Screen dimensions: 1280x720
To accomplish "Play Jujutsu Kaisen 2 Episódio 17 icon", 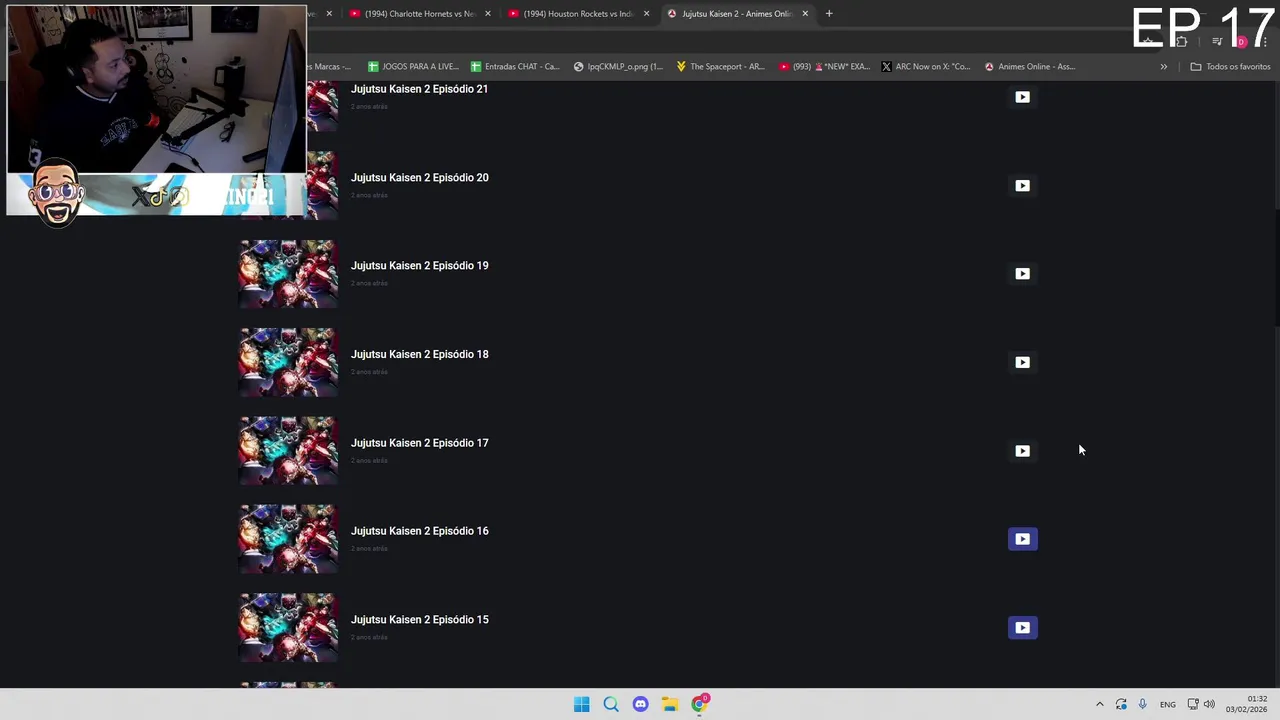I will click(1022, 450).
